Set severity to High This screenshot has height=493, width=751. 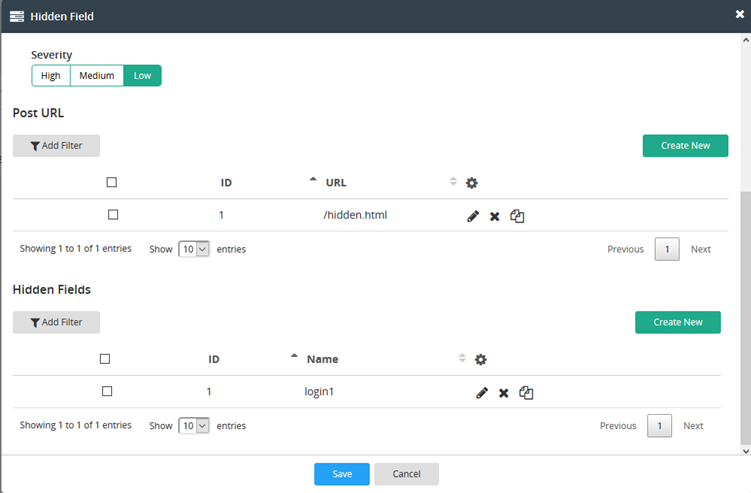tap(51, 76)
